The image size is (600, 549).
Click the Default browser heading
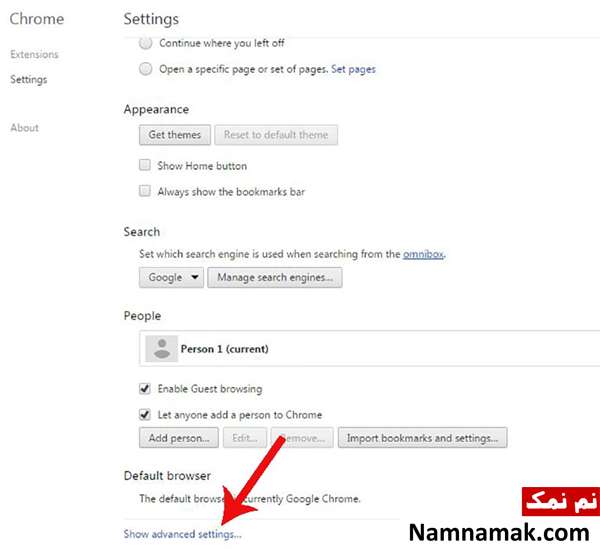[x=167, y=476]
